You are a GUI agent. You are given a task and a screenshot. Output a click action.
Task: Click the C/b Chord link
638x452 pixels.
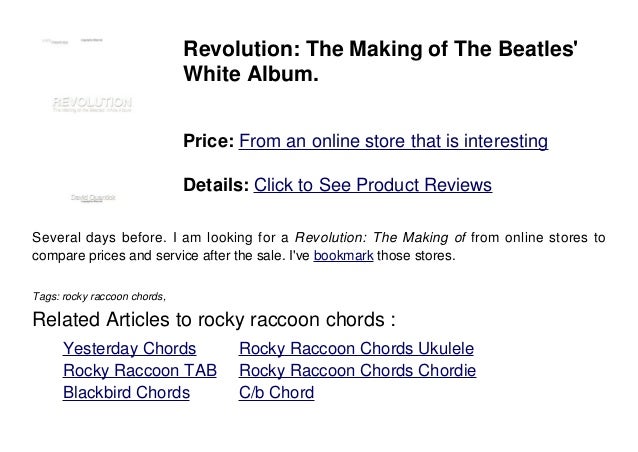(x=276, y=393)
